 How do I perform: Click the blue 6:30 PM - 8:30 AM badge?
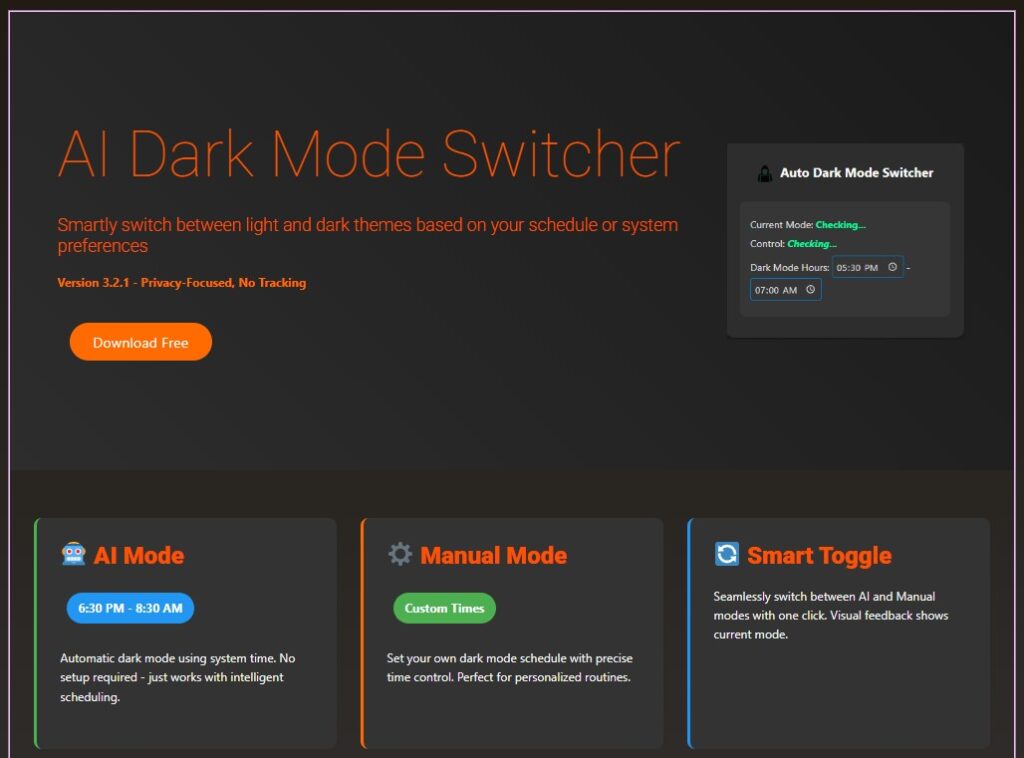pos(130,608)
